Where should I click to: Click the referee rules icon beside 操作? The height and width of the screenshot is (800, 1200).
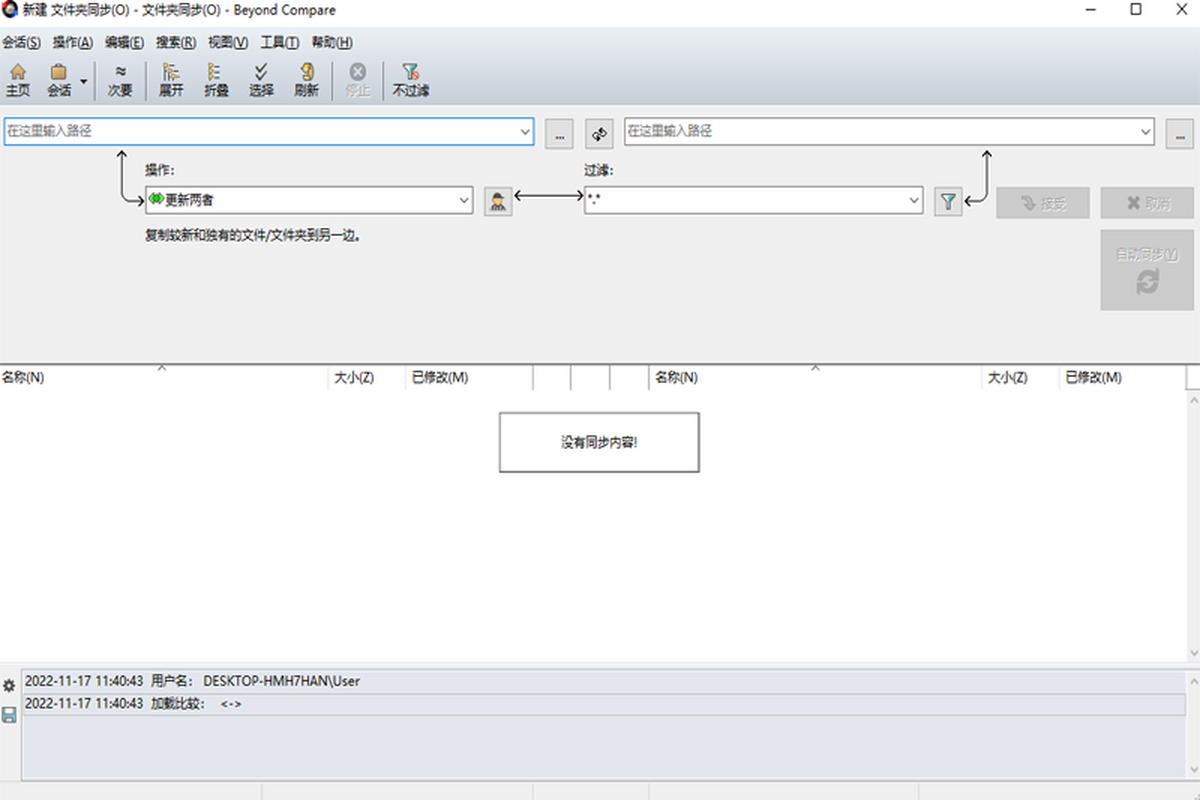498,201
